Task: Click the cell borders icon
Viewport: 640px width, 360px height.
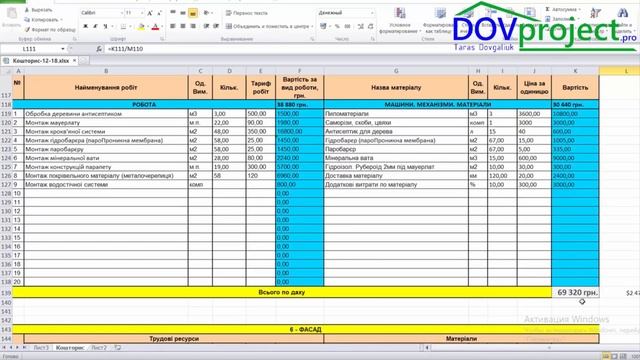Action: [123, 27]
